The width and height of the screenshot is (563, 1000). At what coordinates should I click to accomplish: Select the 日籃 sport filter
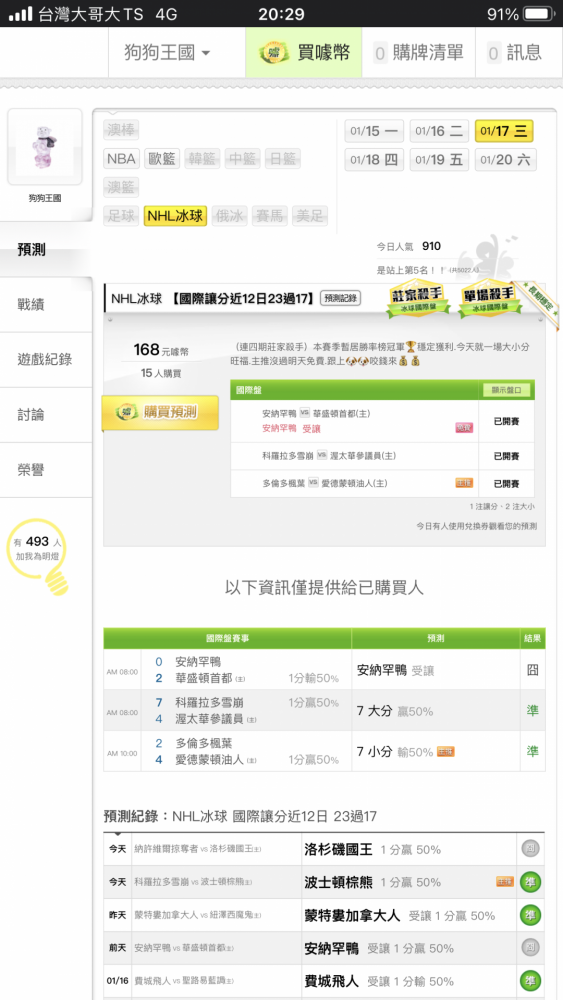283,159
